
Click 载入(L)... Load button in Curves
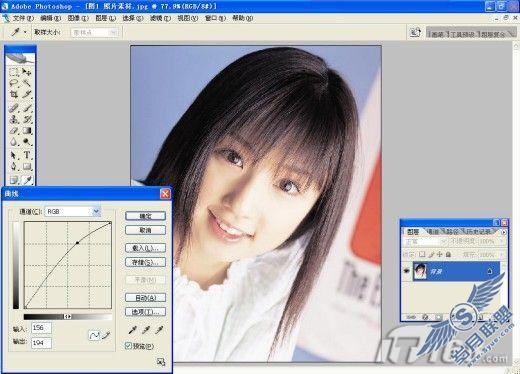pos(145,248)
